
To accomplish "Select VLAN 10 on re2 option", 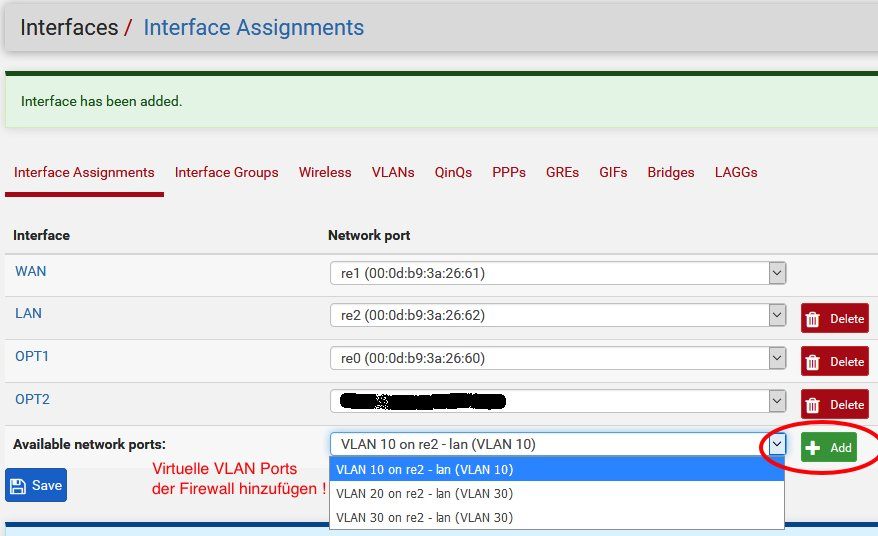I will 557,469.
